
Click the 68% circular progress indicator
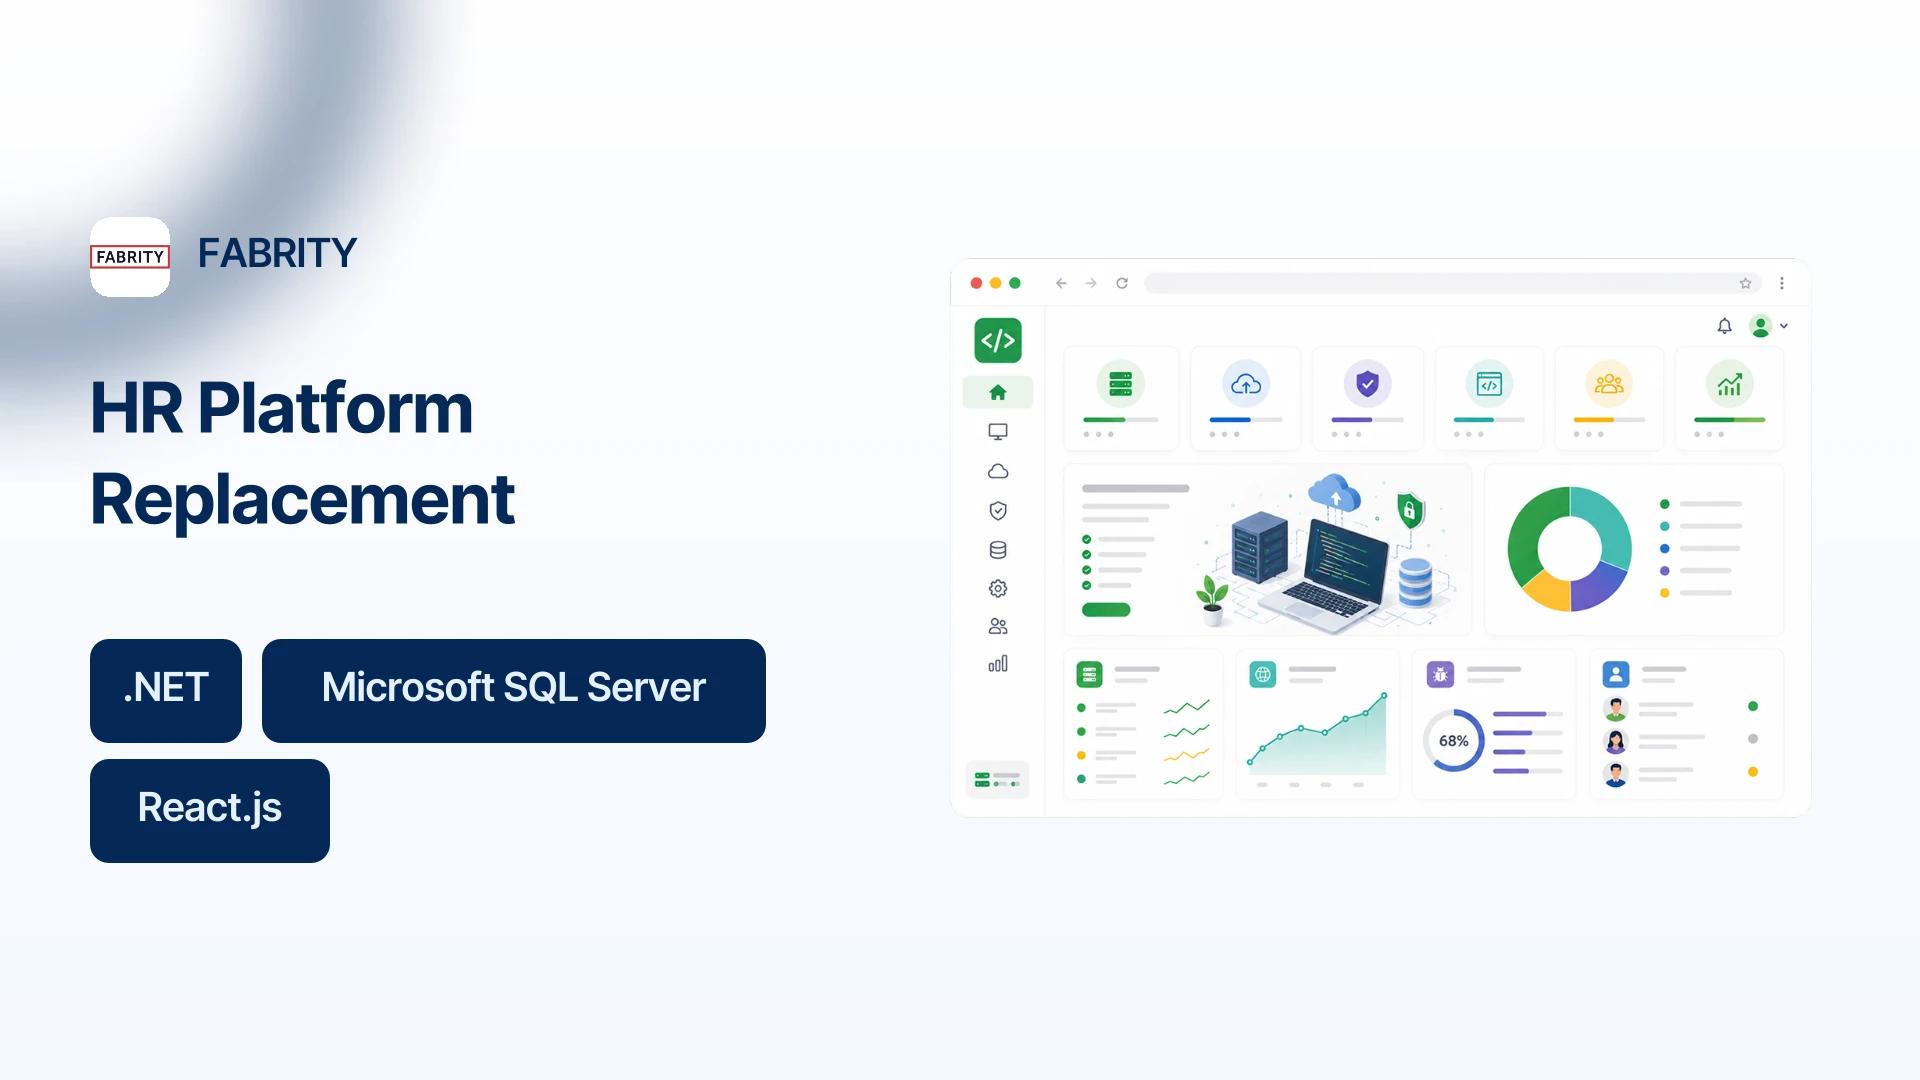(x=1453, y=741)
